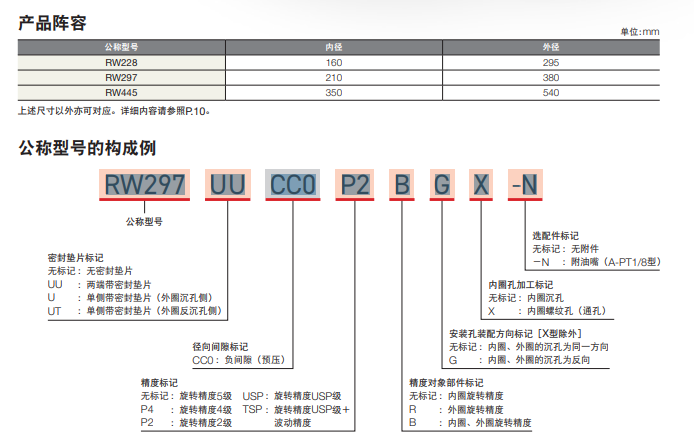Click the 外径 column header

point(551,47)
